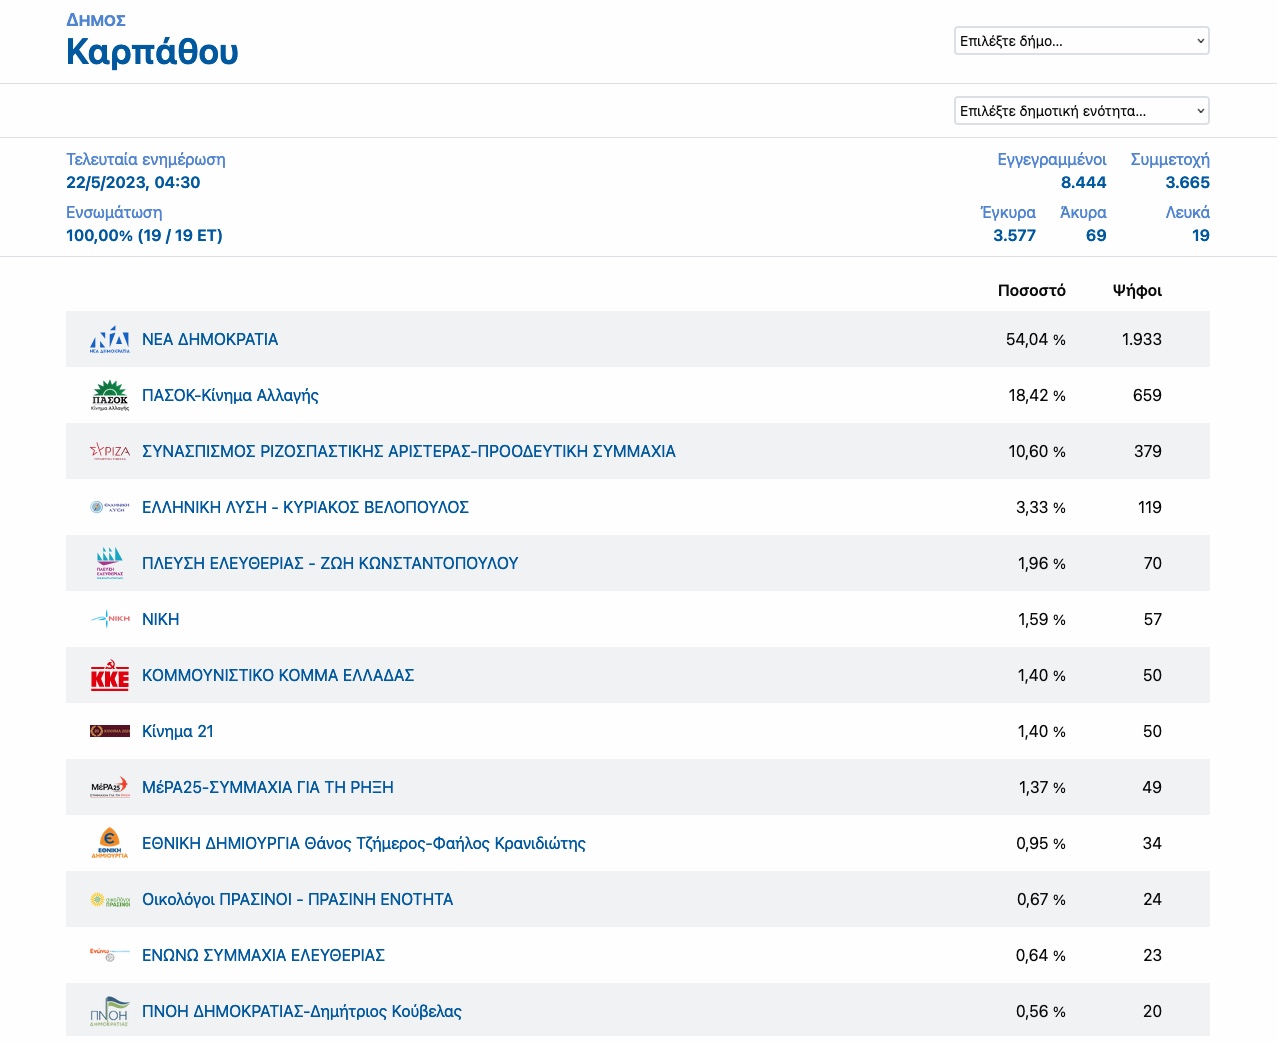Click the Ποσοστό column header
This screenshot has height=1044, width=1277.
pyautogui.click(x=1032, y=290)
